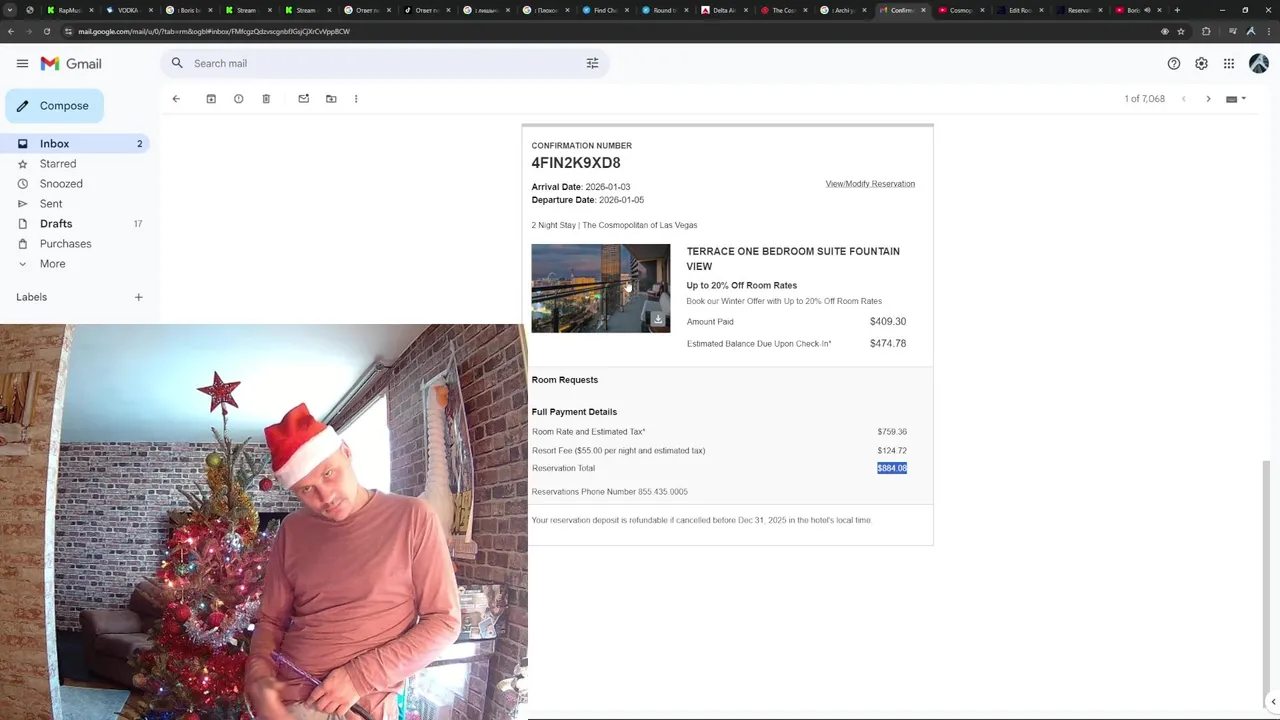Open Gmail Support help icon
The height and width of the screenshot is (720, 1280).
(x=1174, y=63)
